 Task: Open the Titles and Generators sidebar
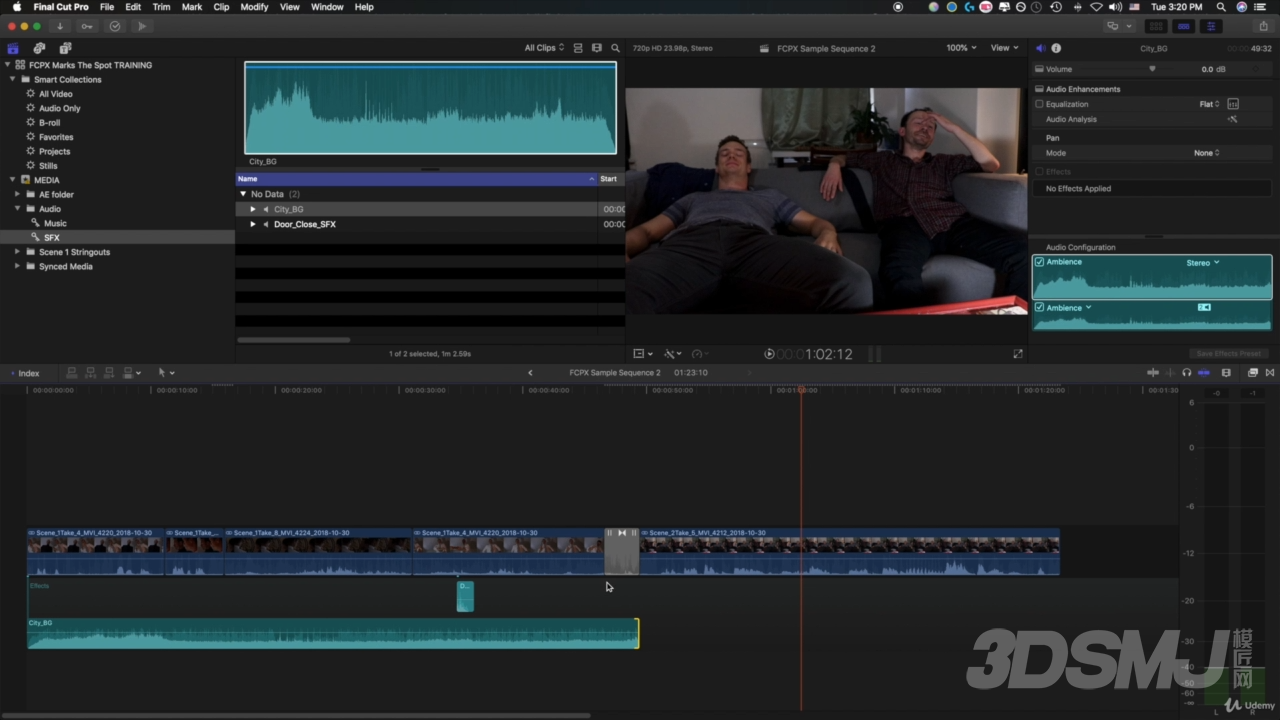[65, 48]
